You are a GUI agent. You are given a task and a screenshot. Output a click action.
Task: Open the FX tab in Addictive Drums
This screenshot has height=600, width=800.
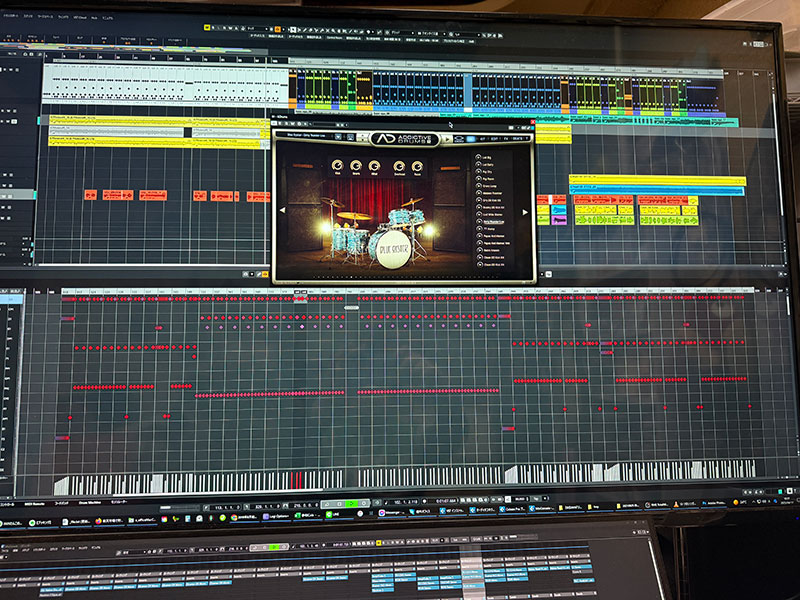[506, 139]
